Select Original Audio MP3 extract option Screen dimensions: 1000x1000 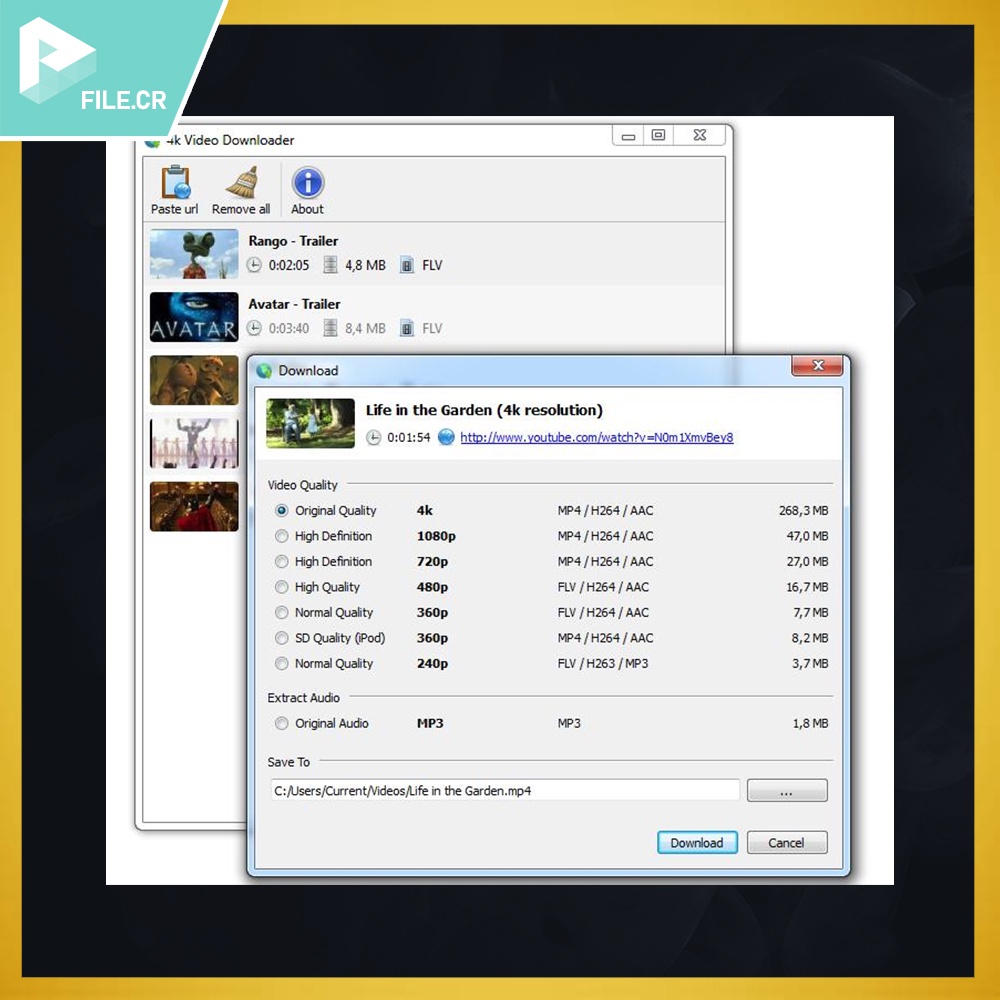coord(281,724)
